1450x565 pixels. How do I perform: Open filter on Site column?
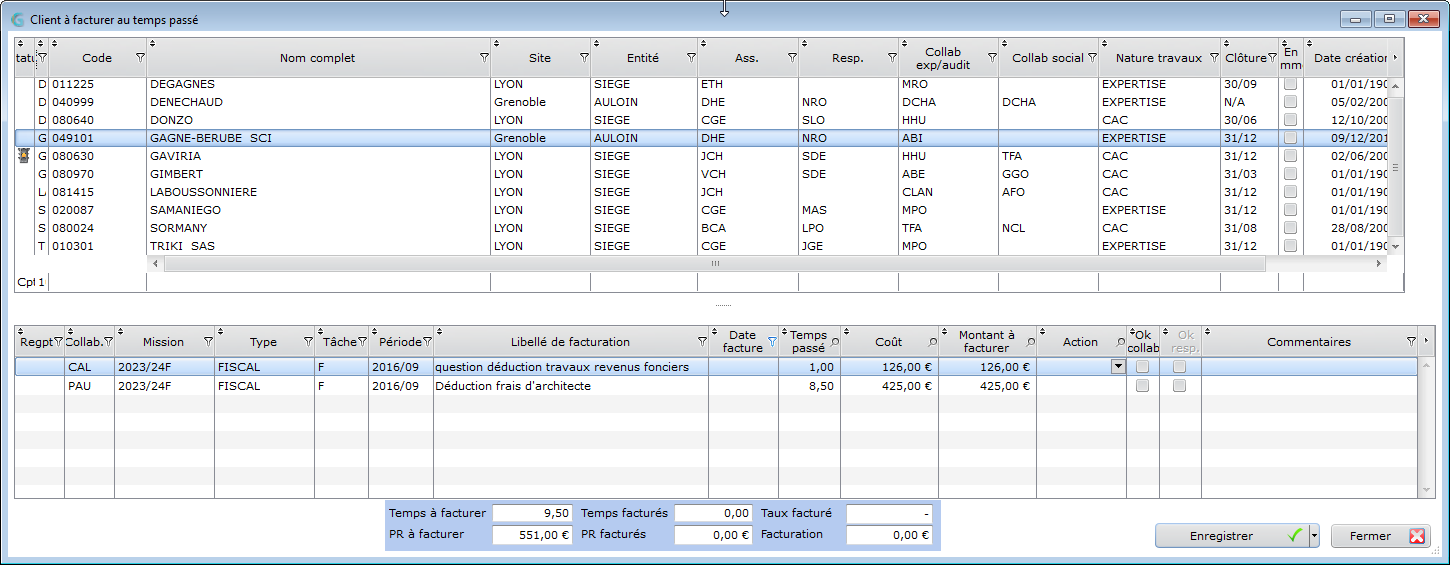[584, 58]
